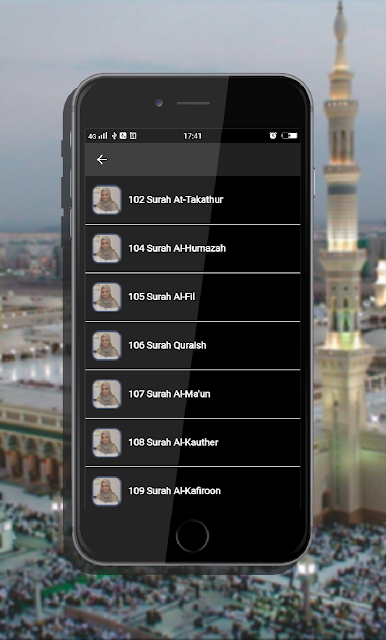The image size is (386, 640).
Task: Tap the reciter icon beside Surah Al-Kafiroon
Action: 107,491
